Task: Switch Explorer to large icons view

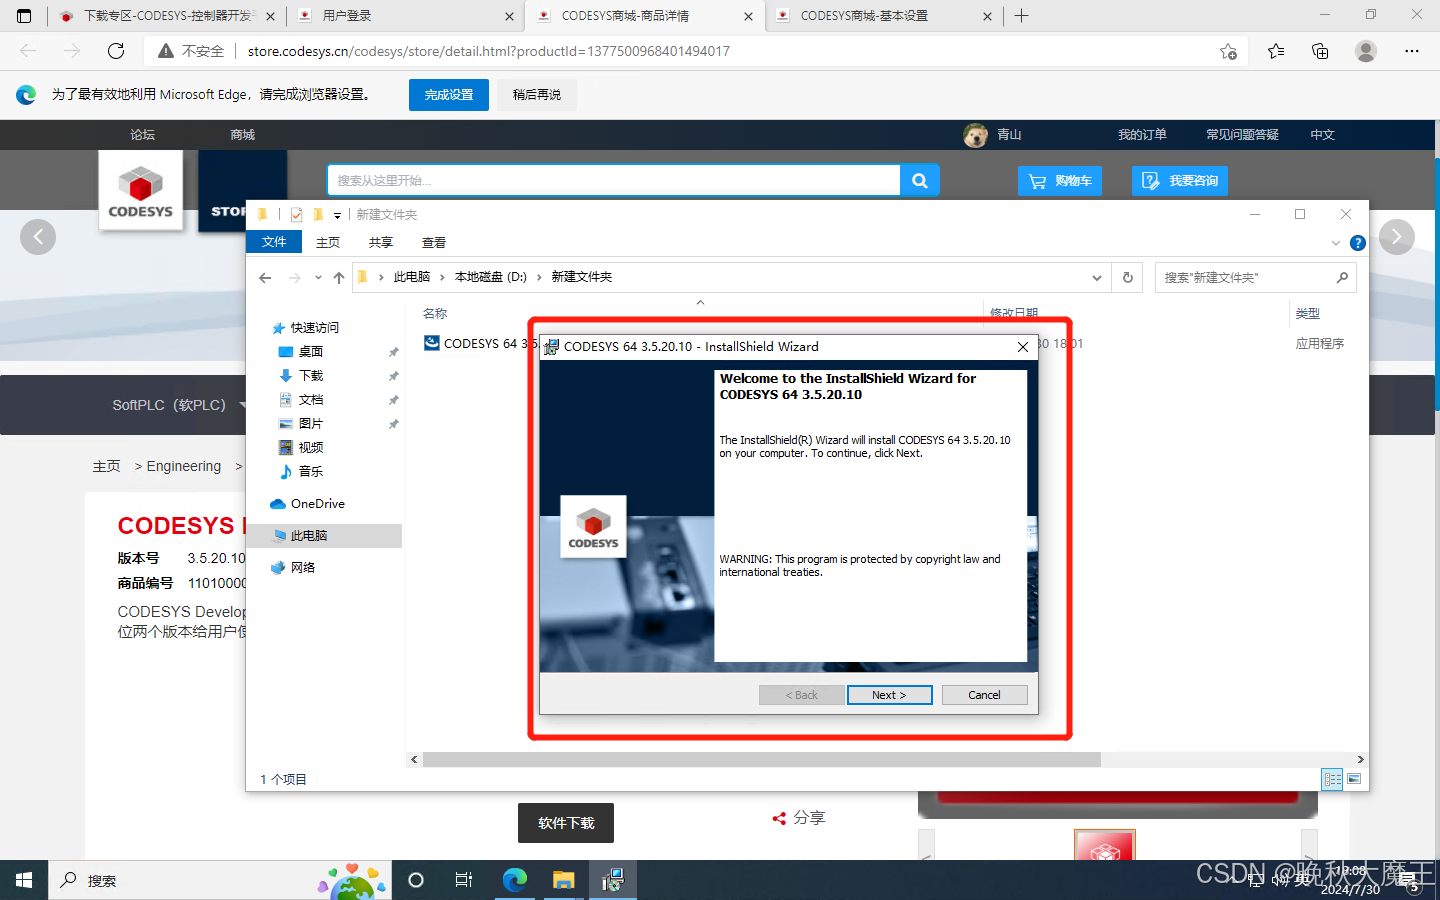Action: pyautogui.click(x=1354, y=779)
